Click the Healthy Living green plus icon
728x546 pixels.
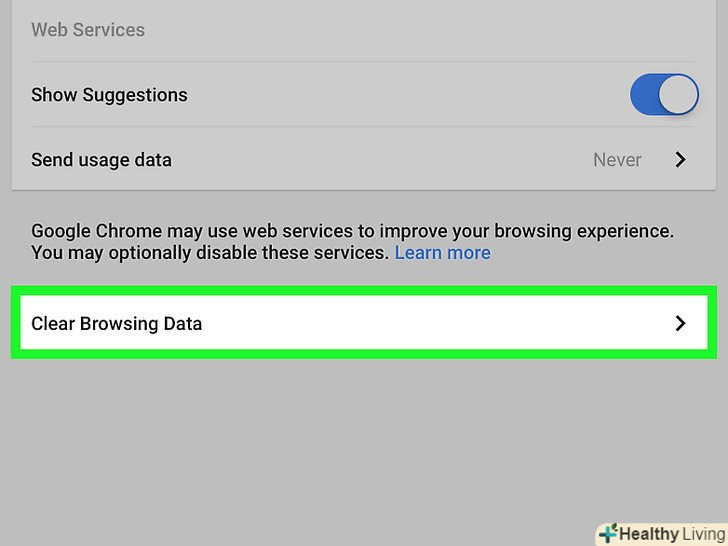point(608,533)
